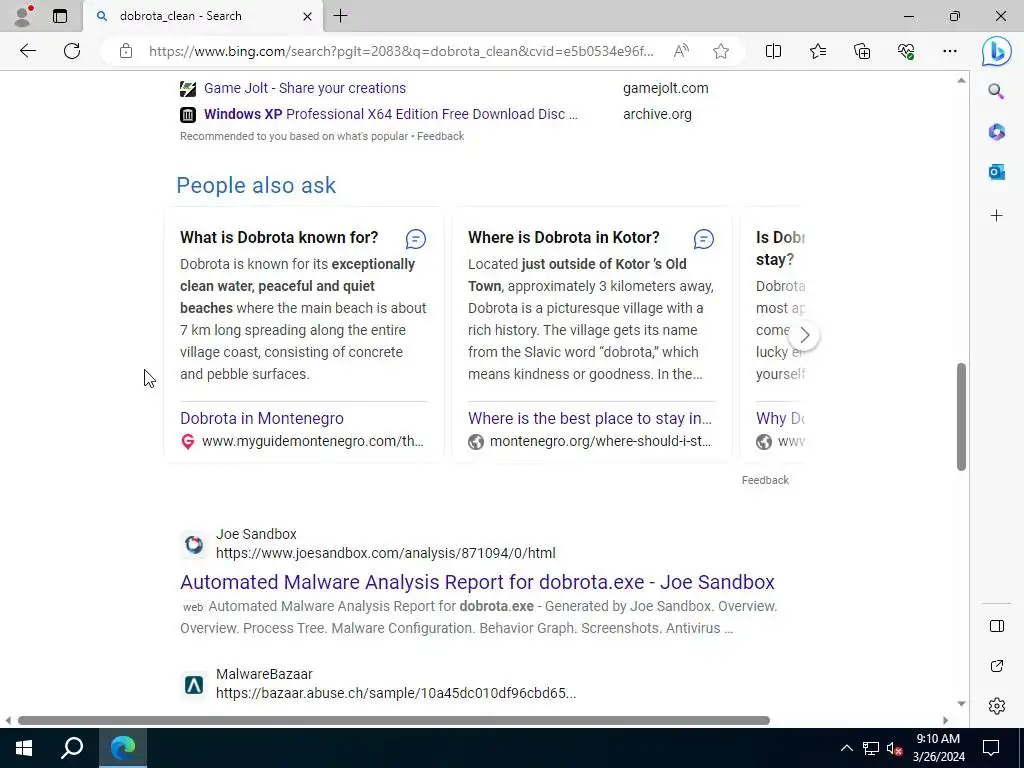The height and width of the screenshot is (768, 1024).
Task: Open link in new window sidebar icon
Action: pyautogui.click(x=997, y=666)
